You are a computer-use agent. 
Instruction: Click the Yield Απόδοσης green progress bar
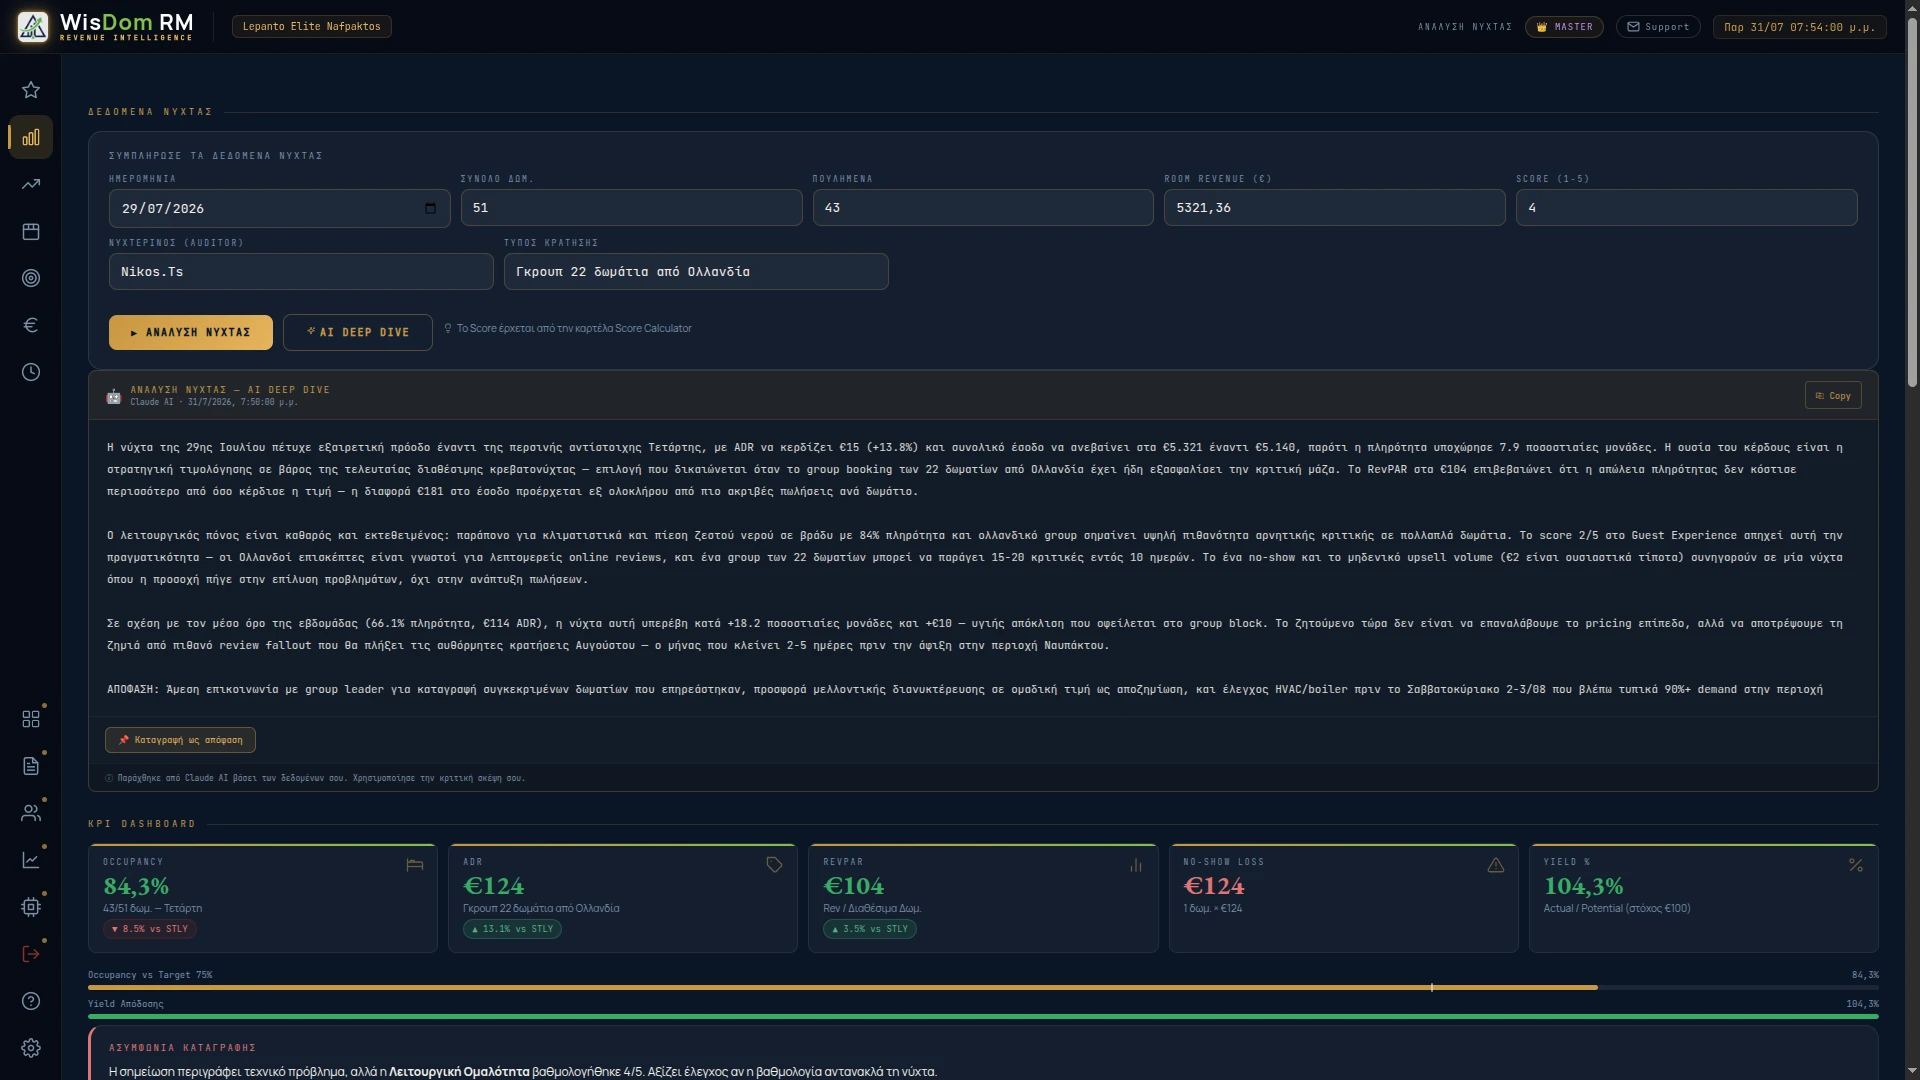983,1016
